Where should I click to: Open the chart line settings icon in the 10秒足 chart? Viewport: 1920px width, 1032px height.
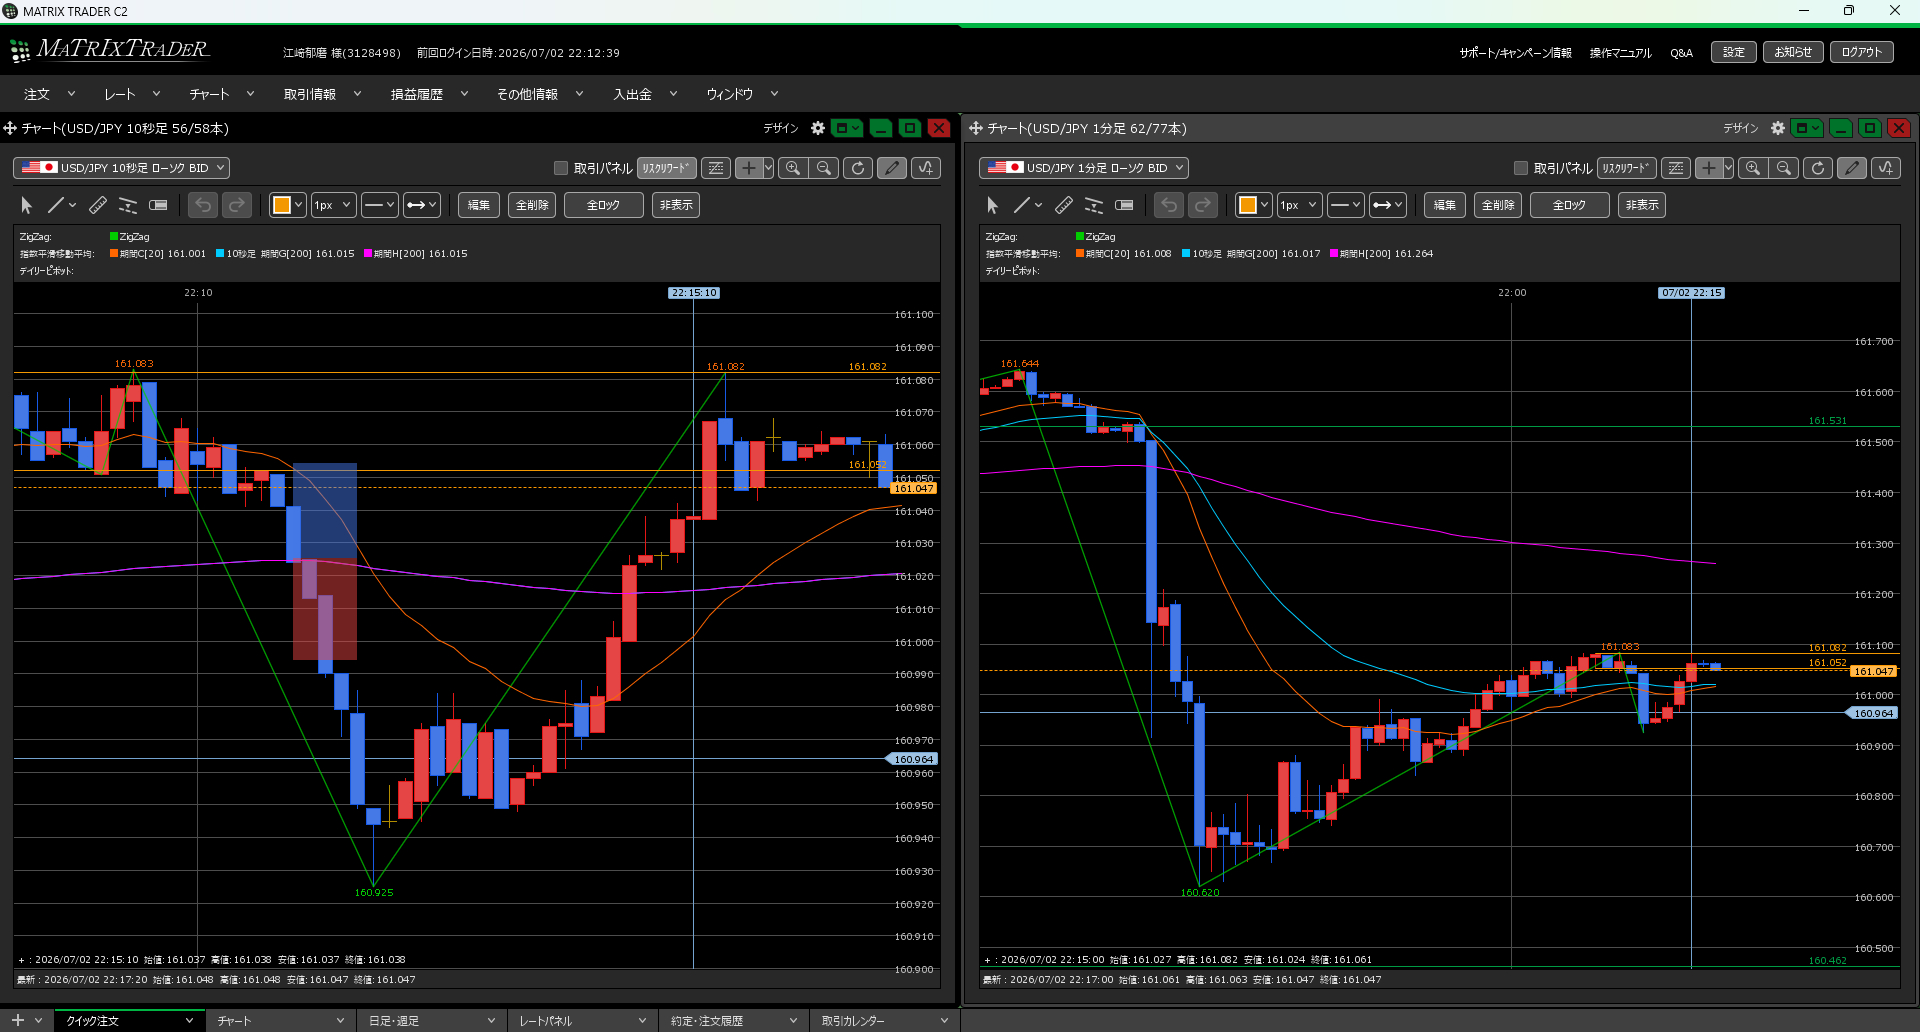[716, 168]
